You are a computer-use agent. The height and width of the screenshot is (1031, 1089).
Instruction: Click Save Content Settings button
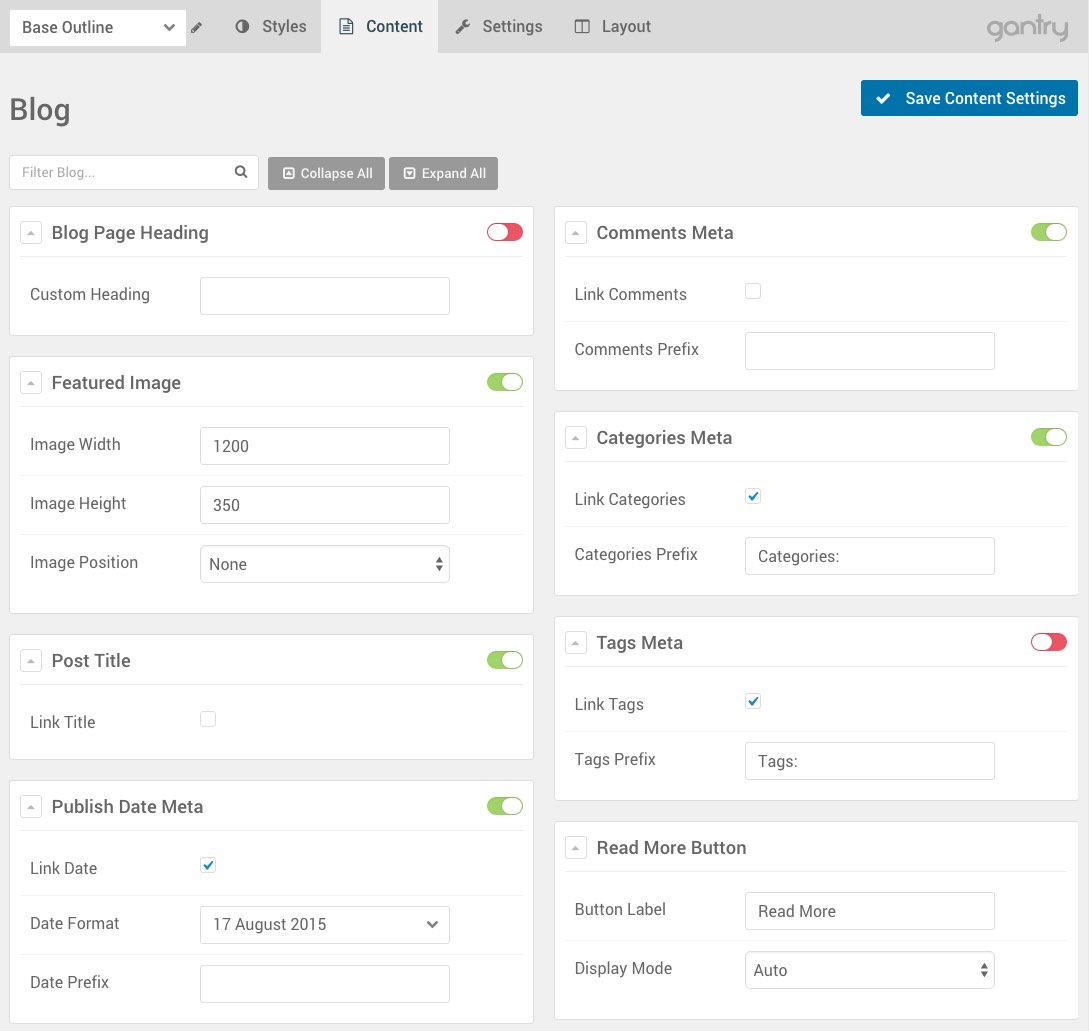click(969, 98)
